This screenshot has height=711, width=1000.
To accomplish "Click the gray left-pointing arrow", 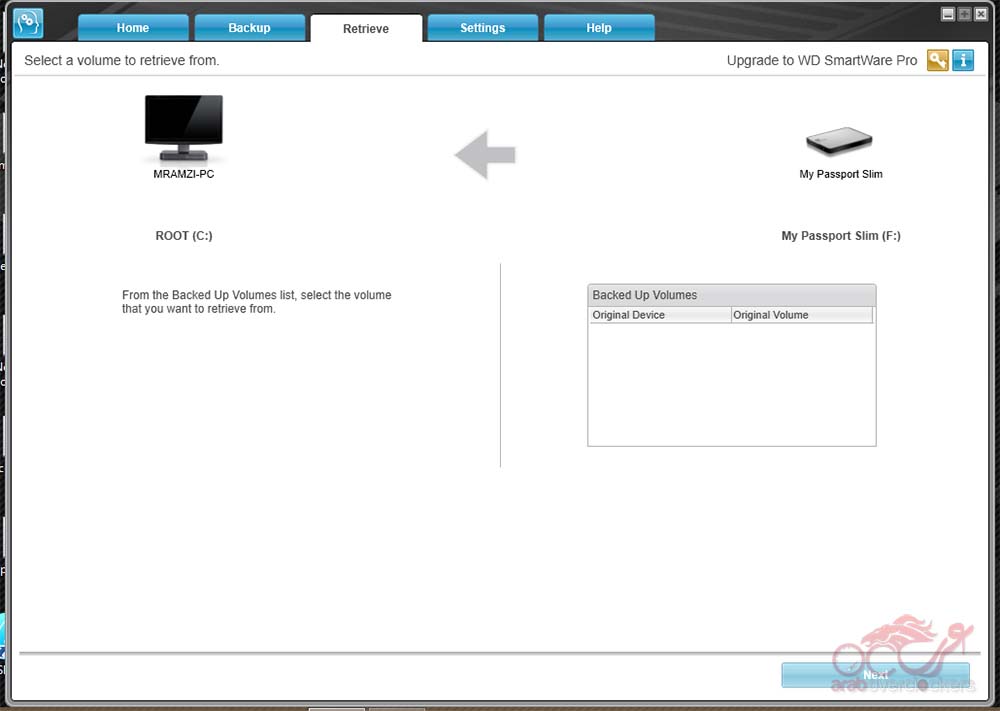I will pos(485,155).
